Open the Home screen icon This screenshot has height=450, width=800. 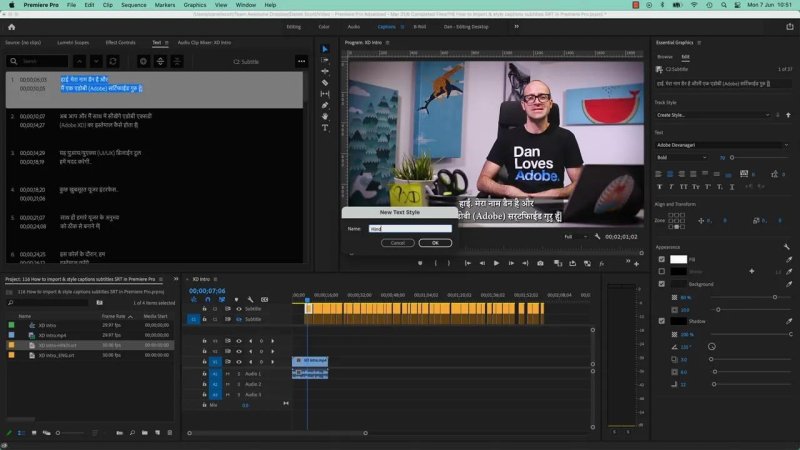11,27
